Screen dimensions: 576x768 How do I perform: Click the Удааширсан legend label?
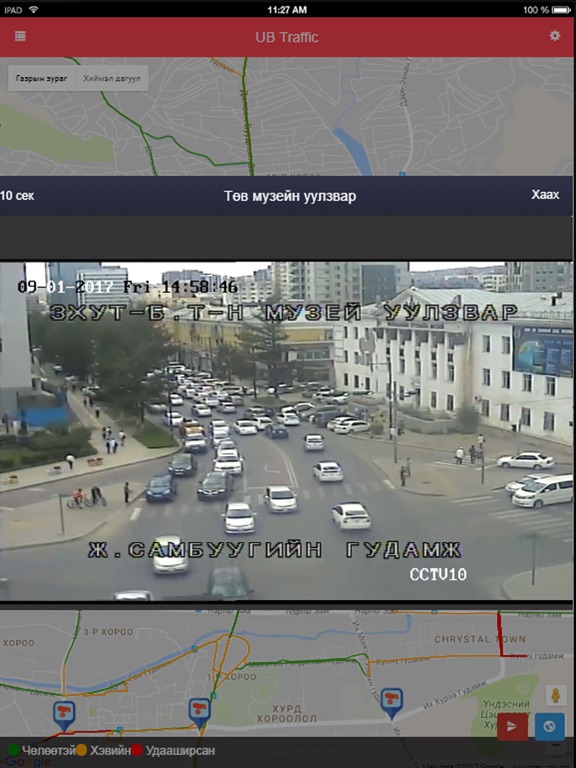tap(180, 750)
